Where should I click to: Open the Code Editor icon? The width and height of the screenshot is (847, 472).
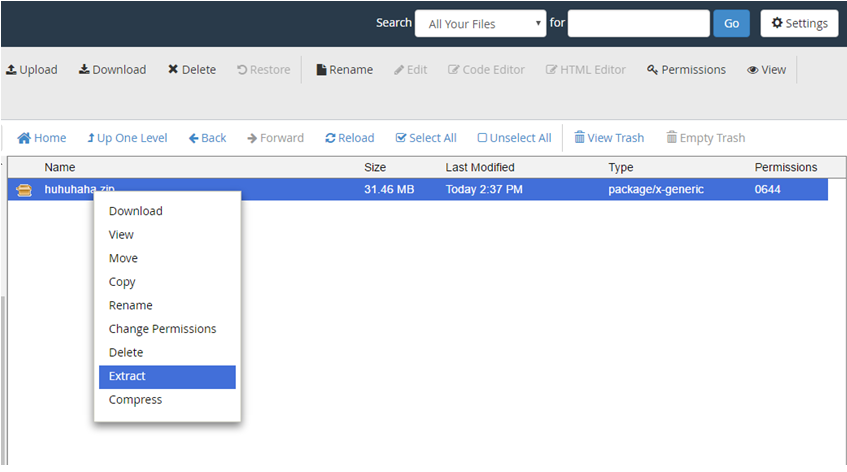pos(453,70)
